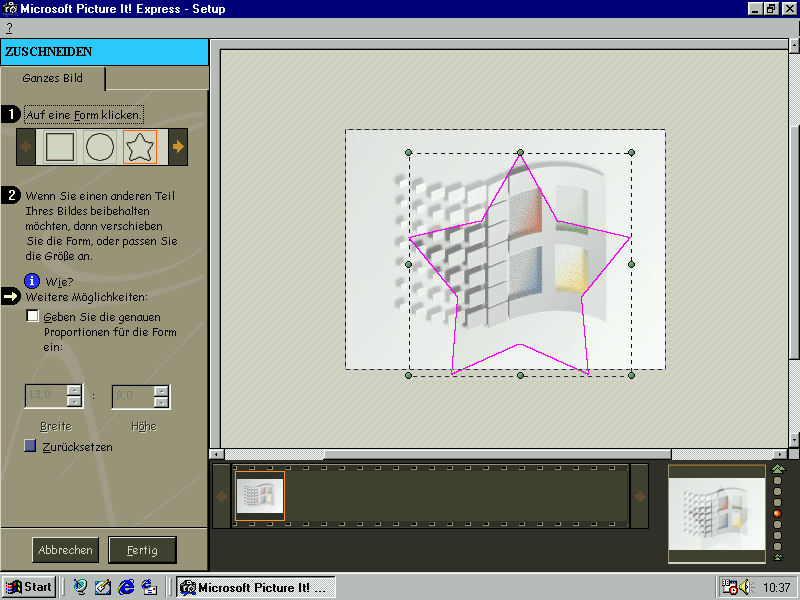Click the Zurücksetzen reset square

click(x=31, y=446)
